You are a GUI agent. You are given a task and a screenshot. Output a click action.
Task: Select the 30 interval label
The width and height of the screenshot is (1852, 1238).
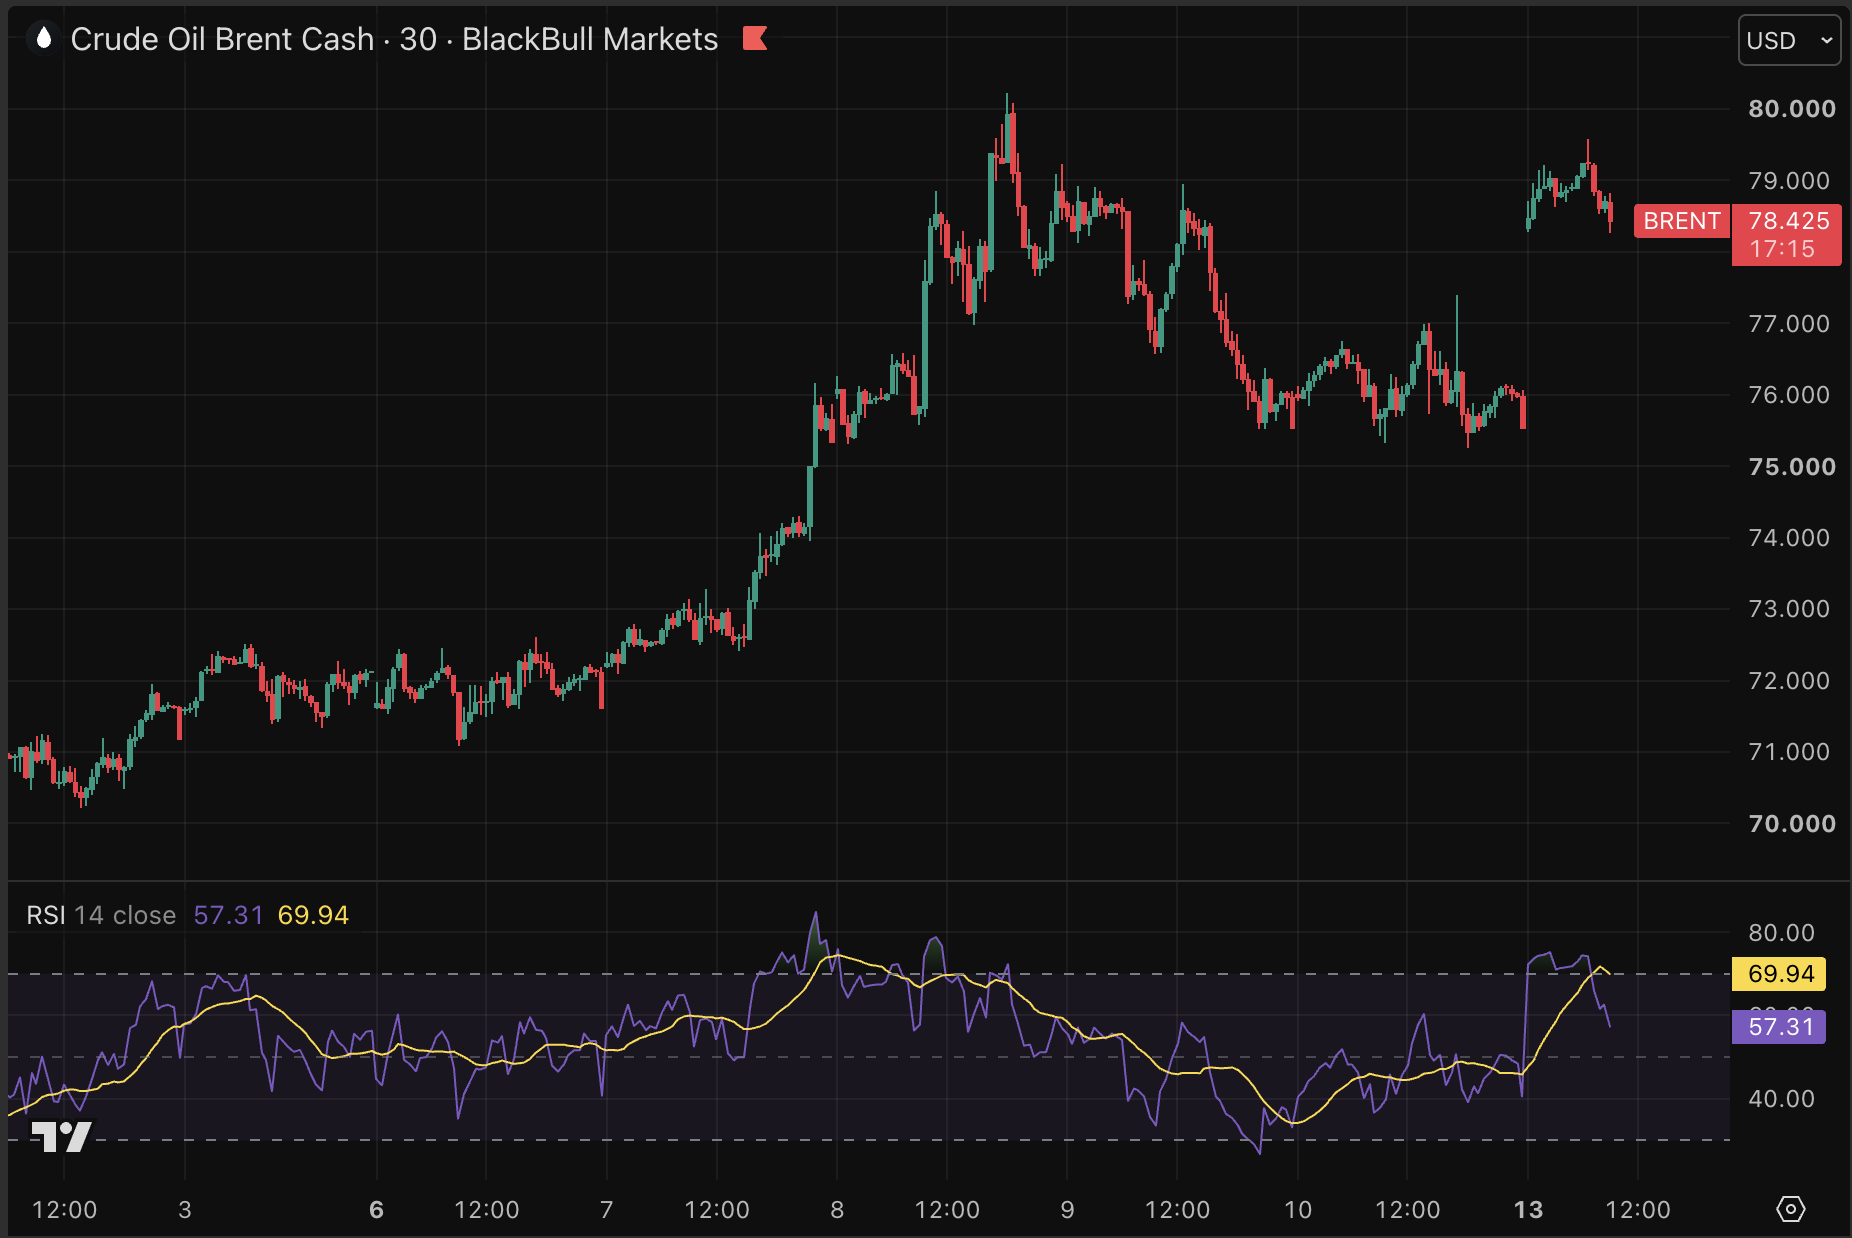(x=418, y=39)
